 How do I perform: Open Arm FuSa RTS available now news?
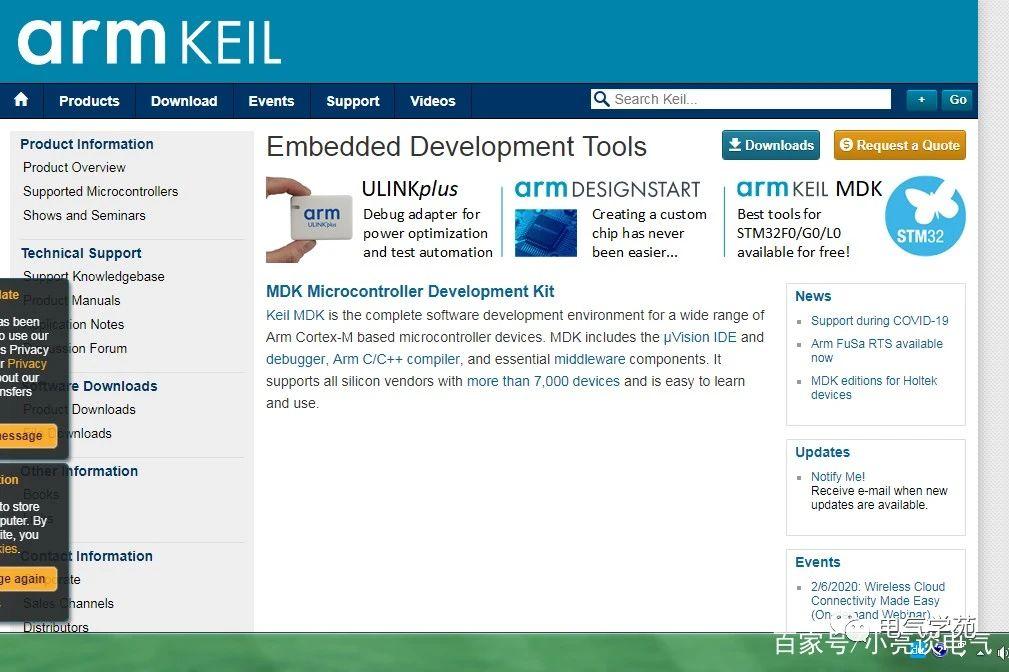[x=876, y=350]
